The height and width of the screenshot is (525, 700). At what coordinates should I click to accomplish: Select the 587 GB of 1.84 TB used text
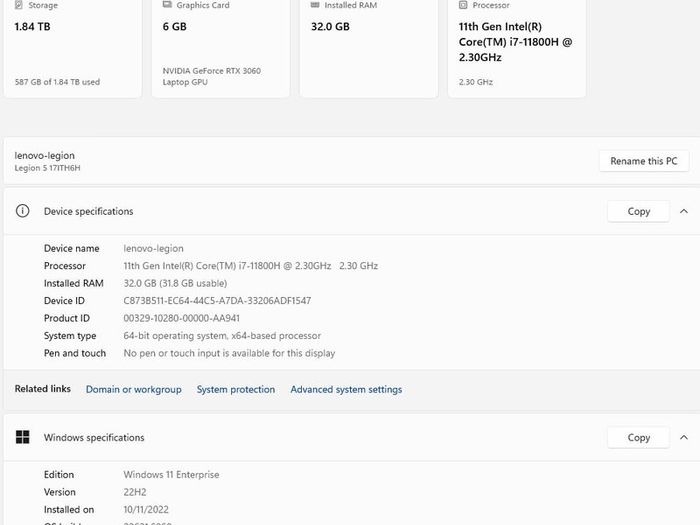[57, 82]
